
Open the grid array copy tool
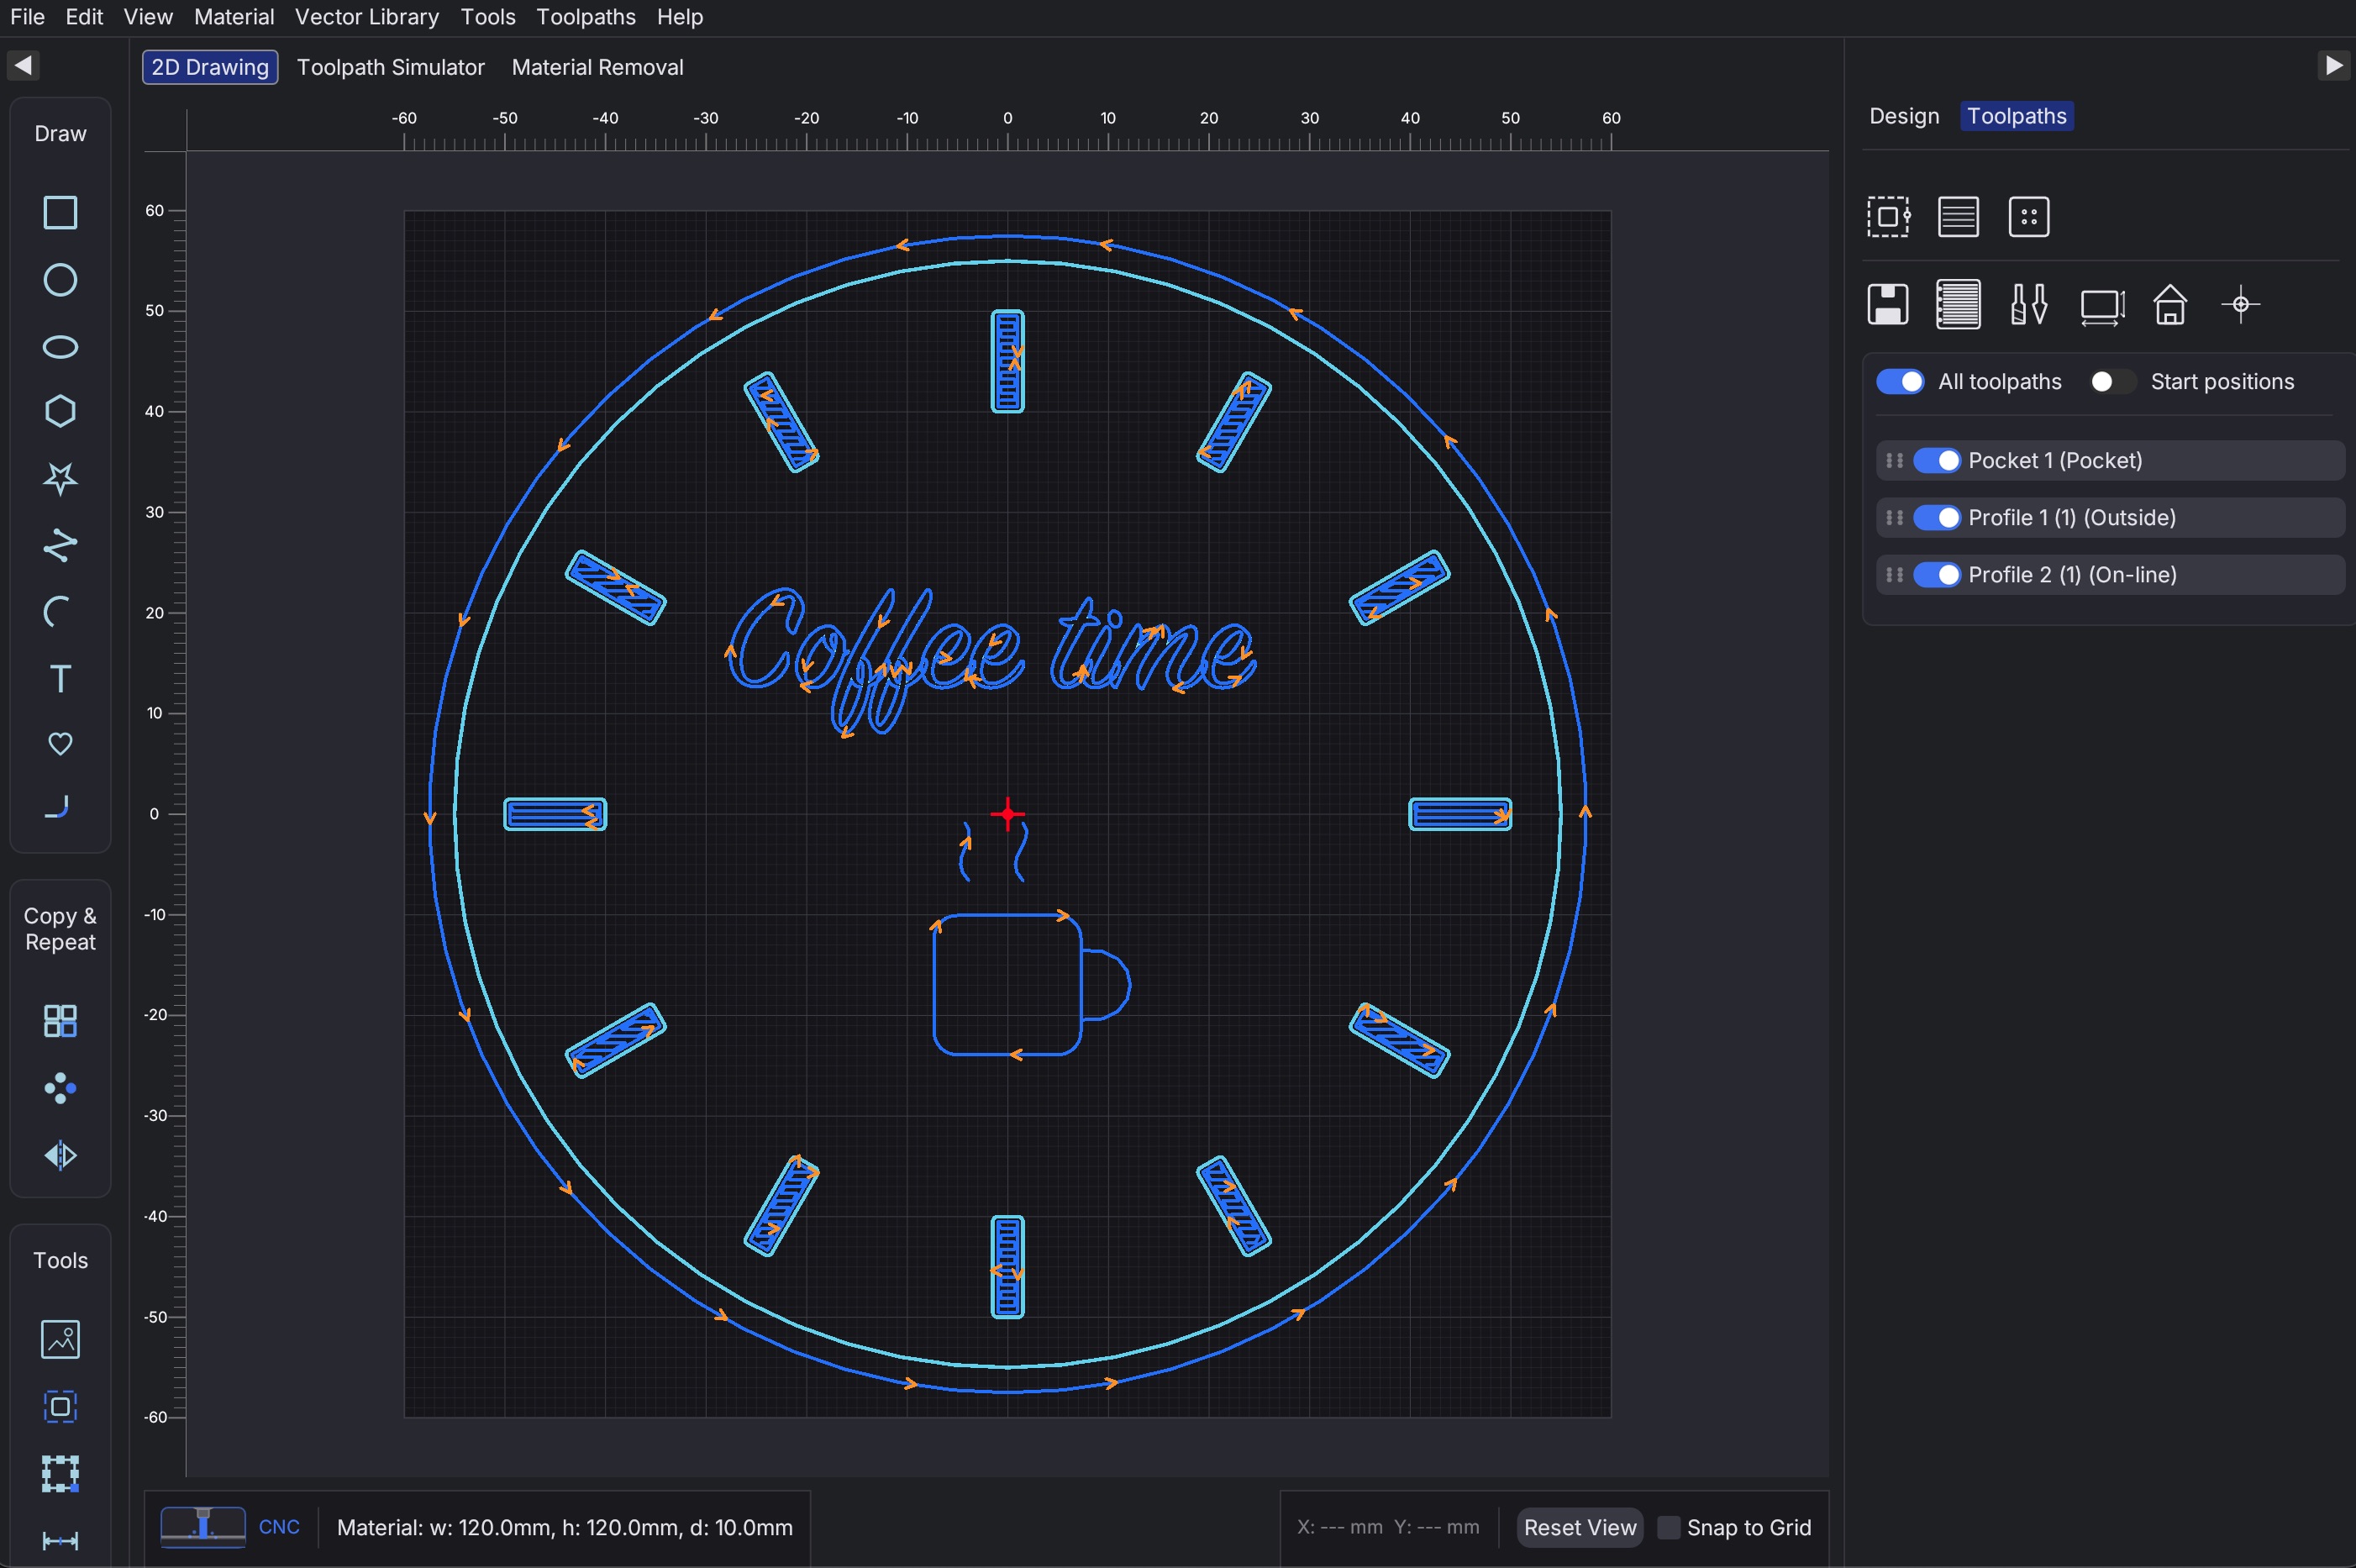60,1021
